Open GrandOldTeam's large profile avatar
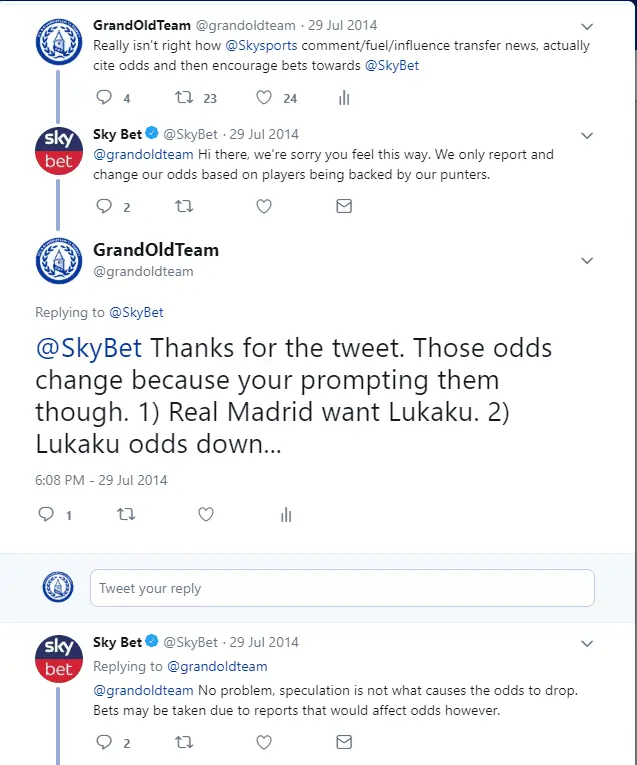The image size is (637, 765). click(58, 260)
